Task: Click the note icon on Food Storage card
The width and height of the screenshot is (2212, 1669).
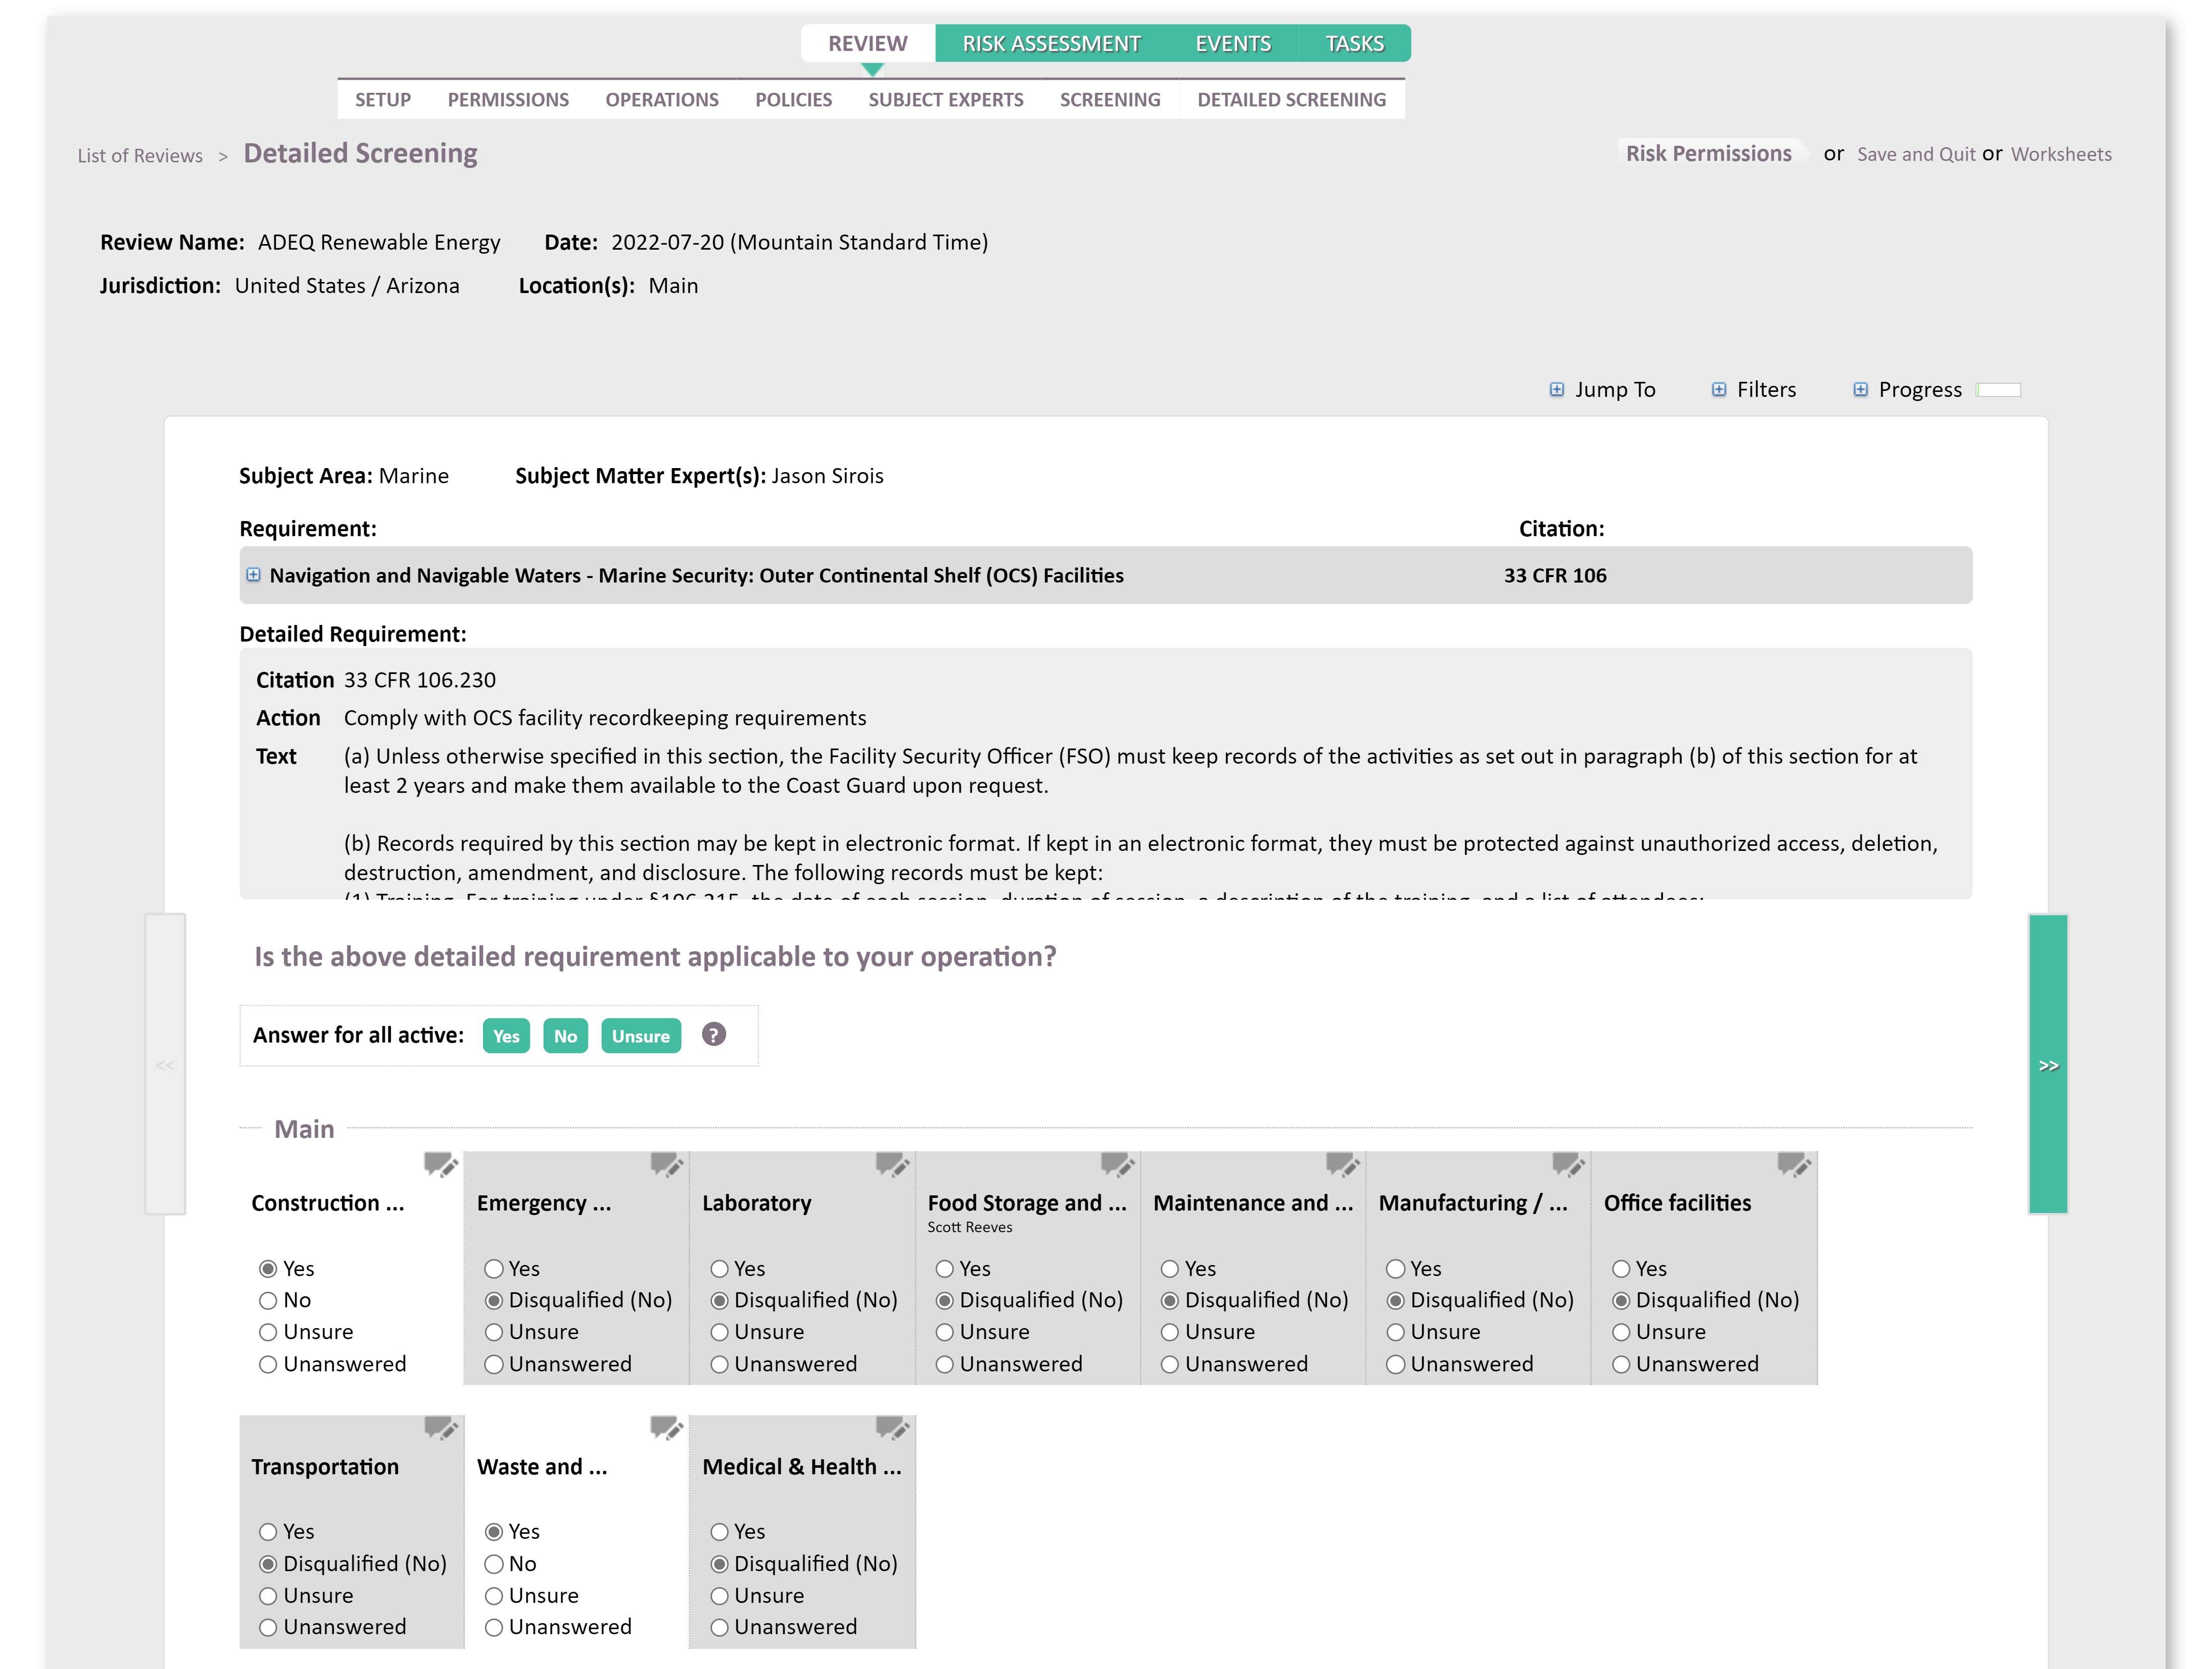Action: [x=1119, y=1165]
